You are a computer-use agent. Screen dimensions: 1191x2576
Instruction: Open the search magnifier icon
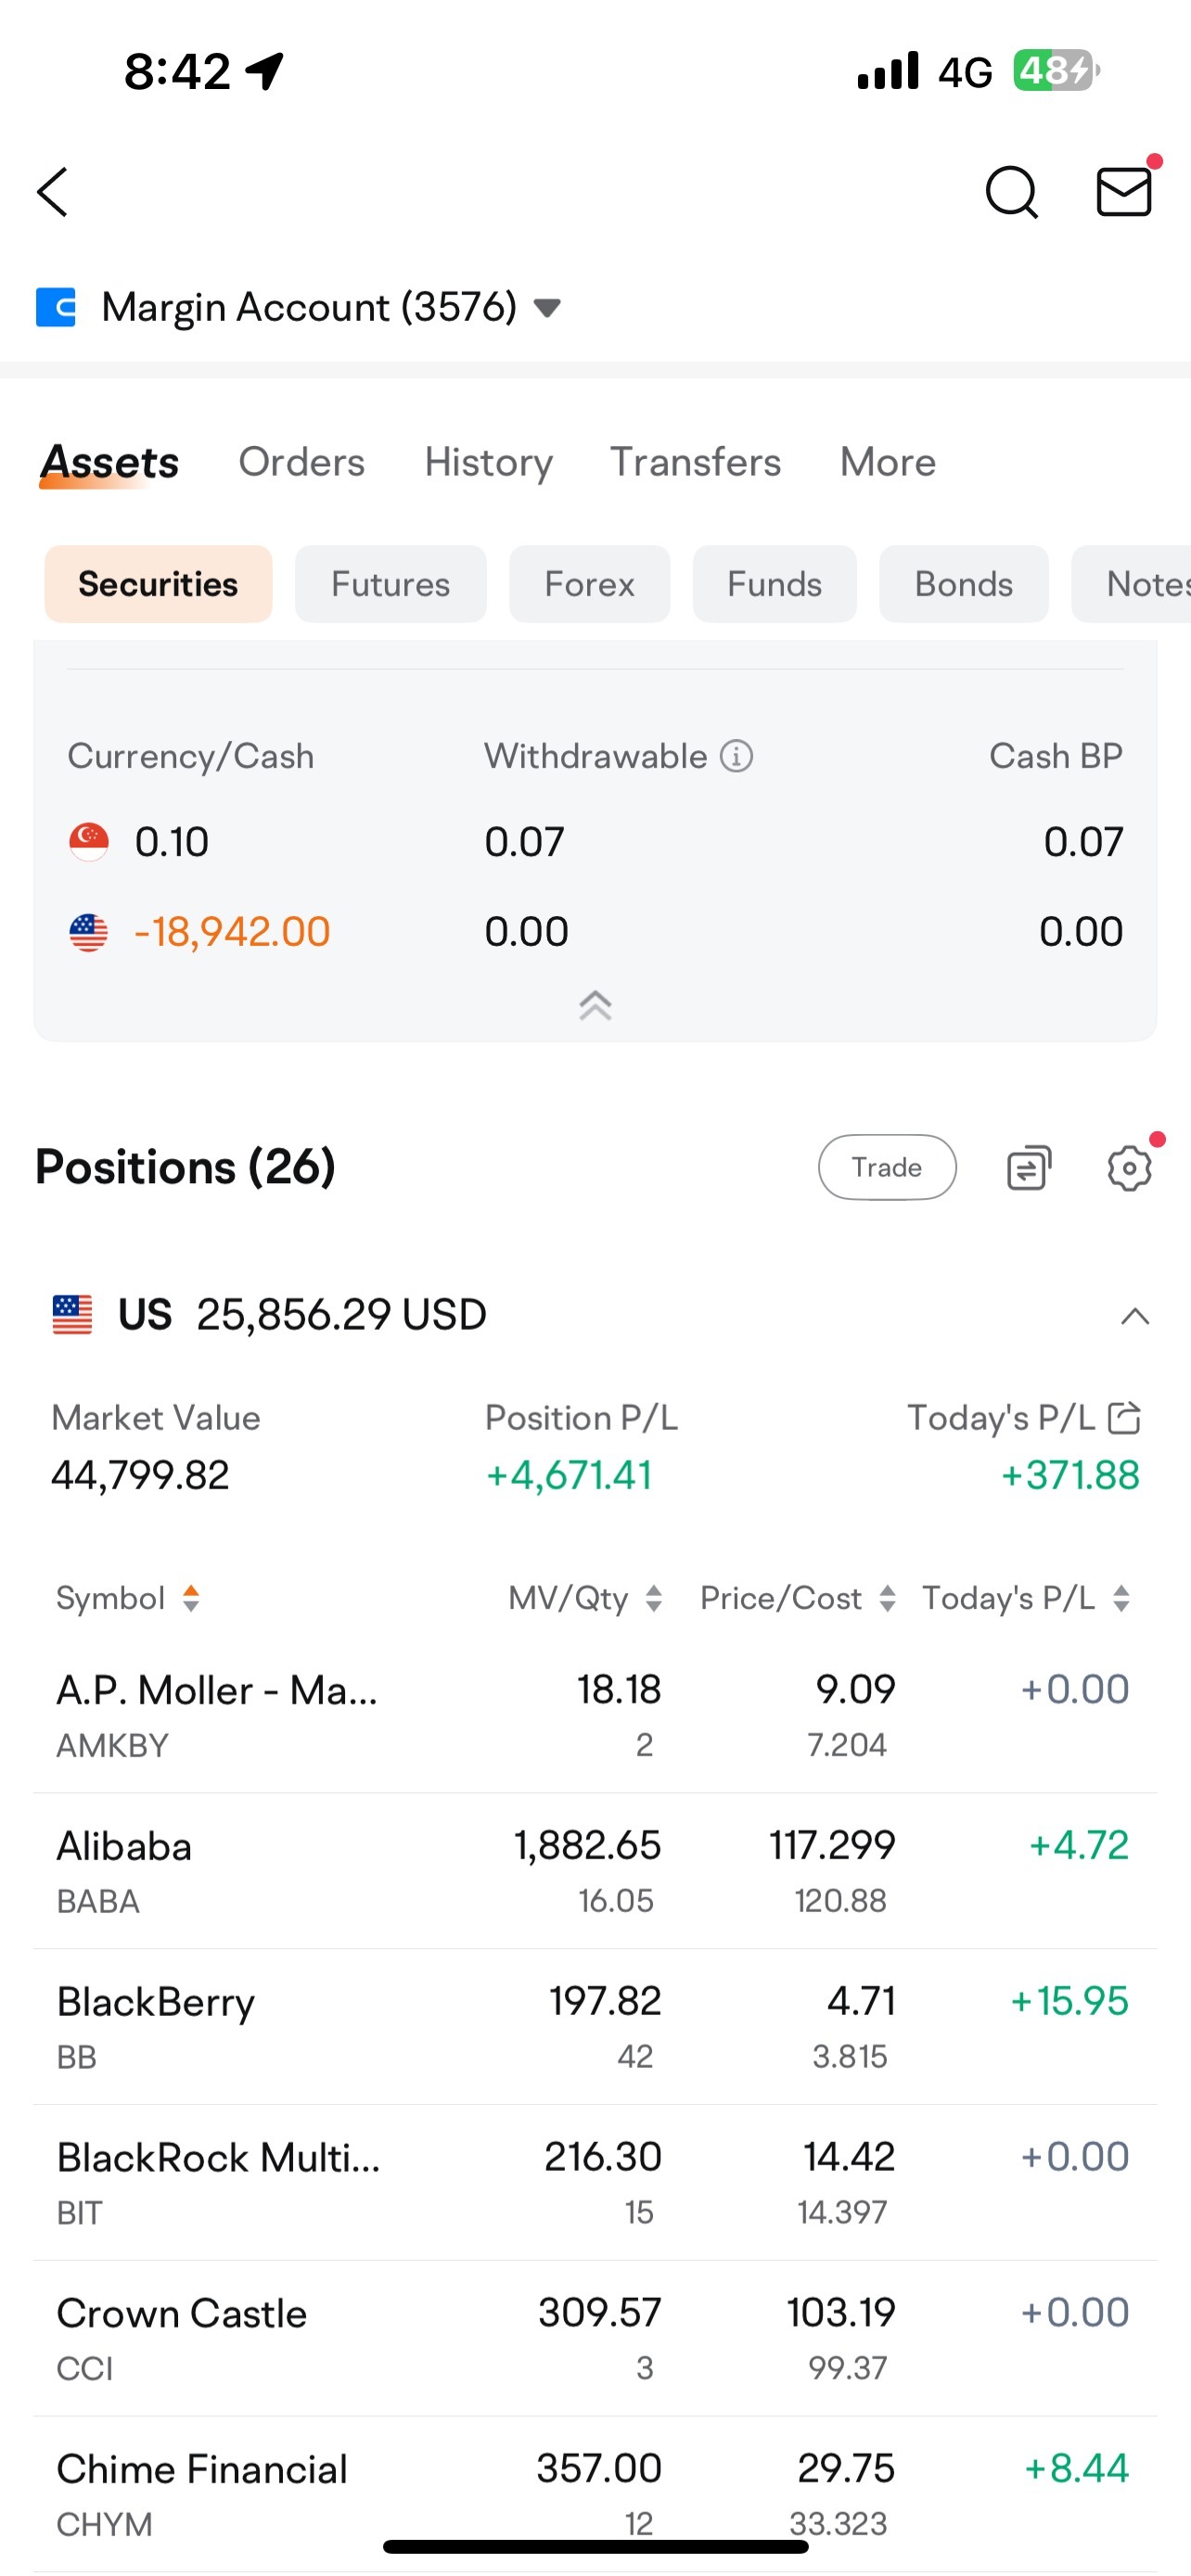[1012, 192]
